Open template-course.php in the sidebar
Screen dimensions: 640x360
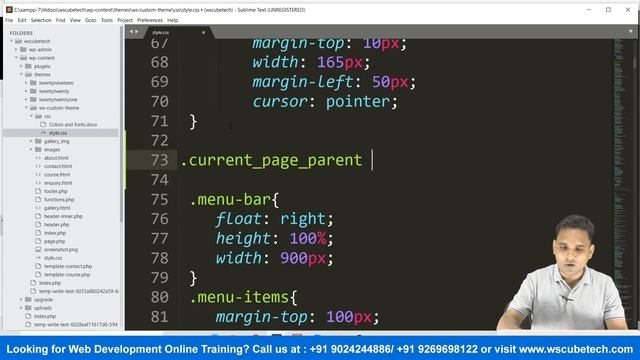point(67,275)
